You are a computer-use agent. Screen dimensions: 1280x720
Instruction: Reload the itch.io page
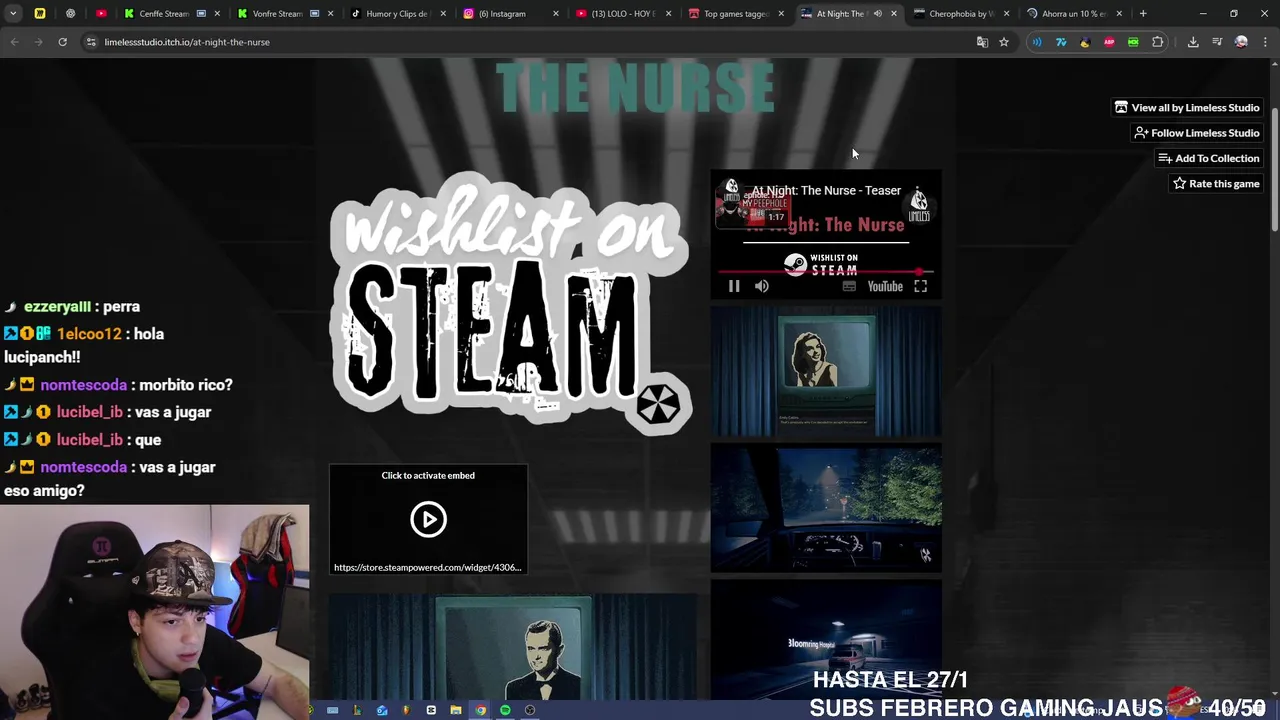point(62,42)
